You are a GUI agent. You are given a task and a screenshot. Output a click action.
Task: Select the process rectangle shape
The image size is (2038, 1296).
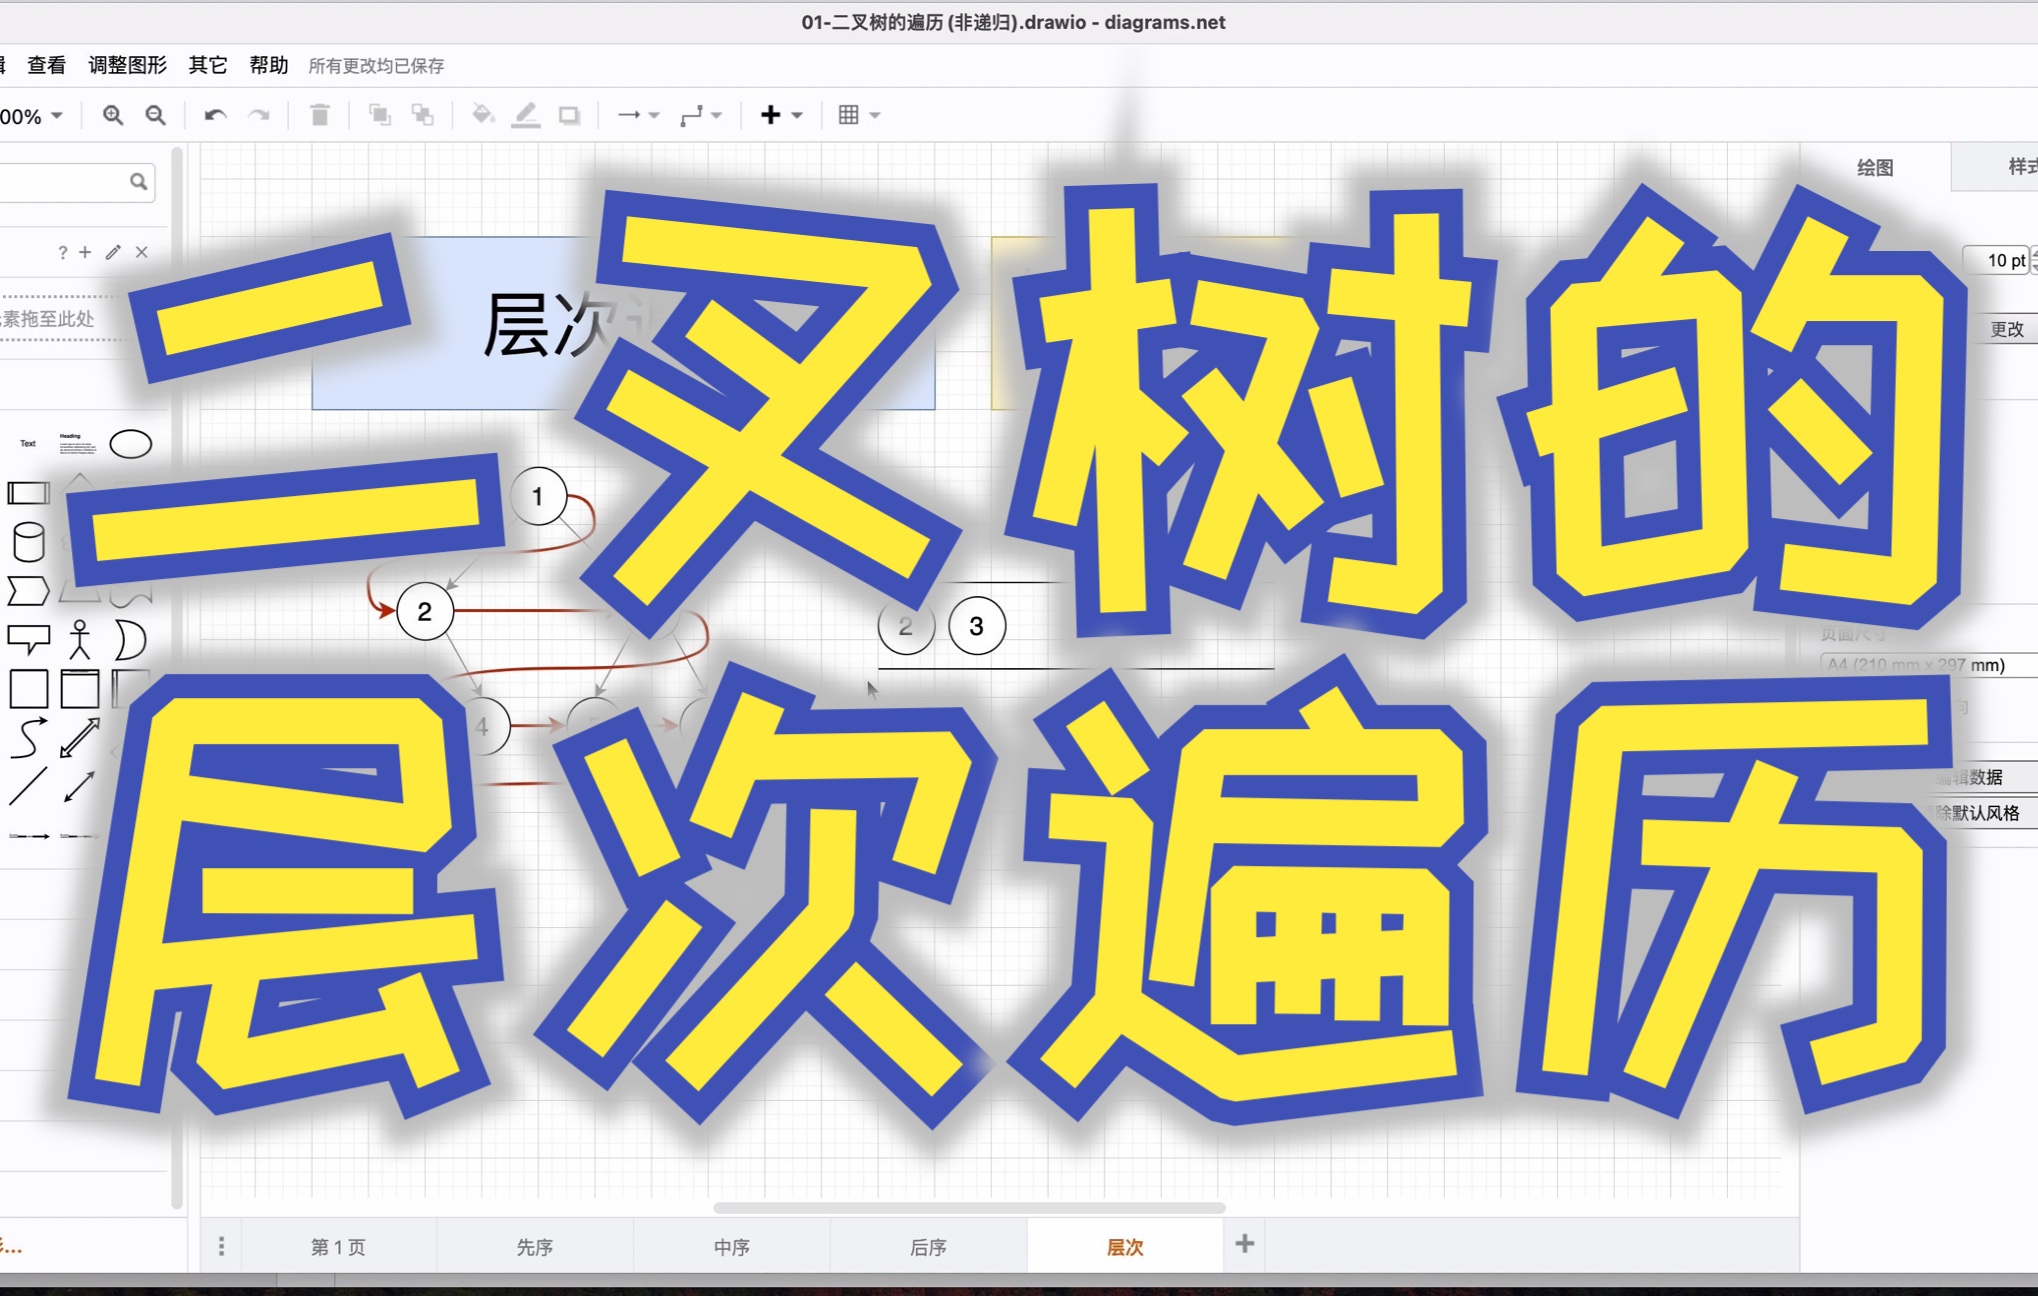[28, 493]
